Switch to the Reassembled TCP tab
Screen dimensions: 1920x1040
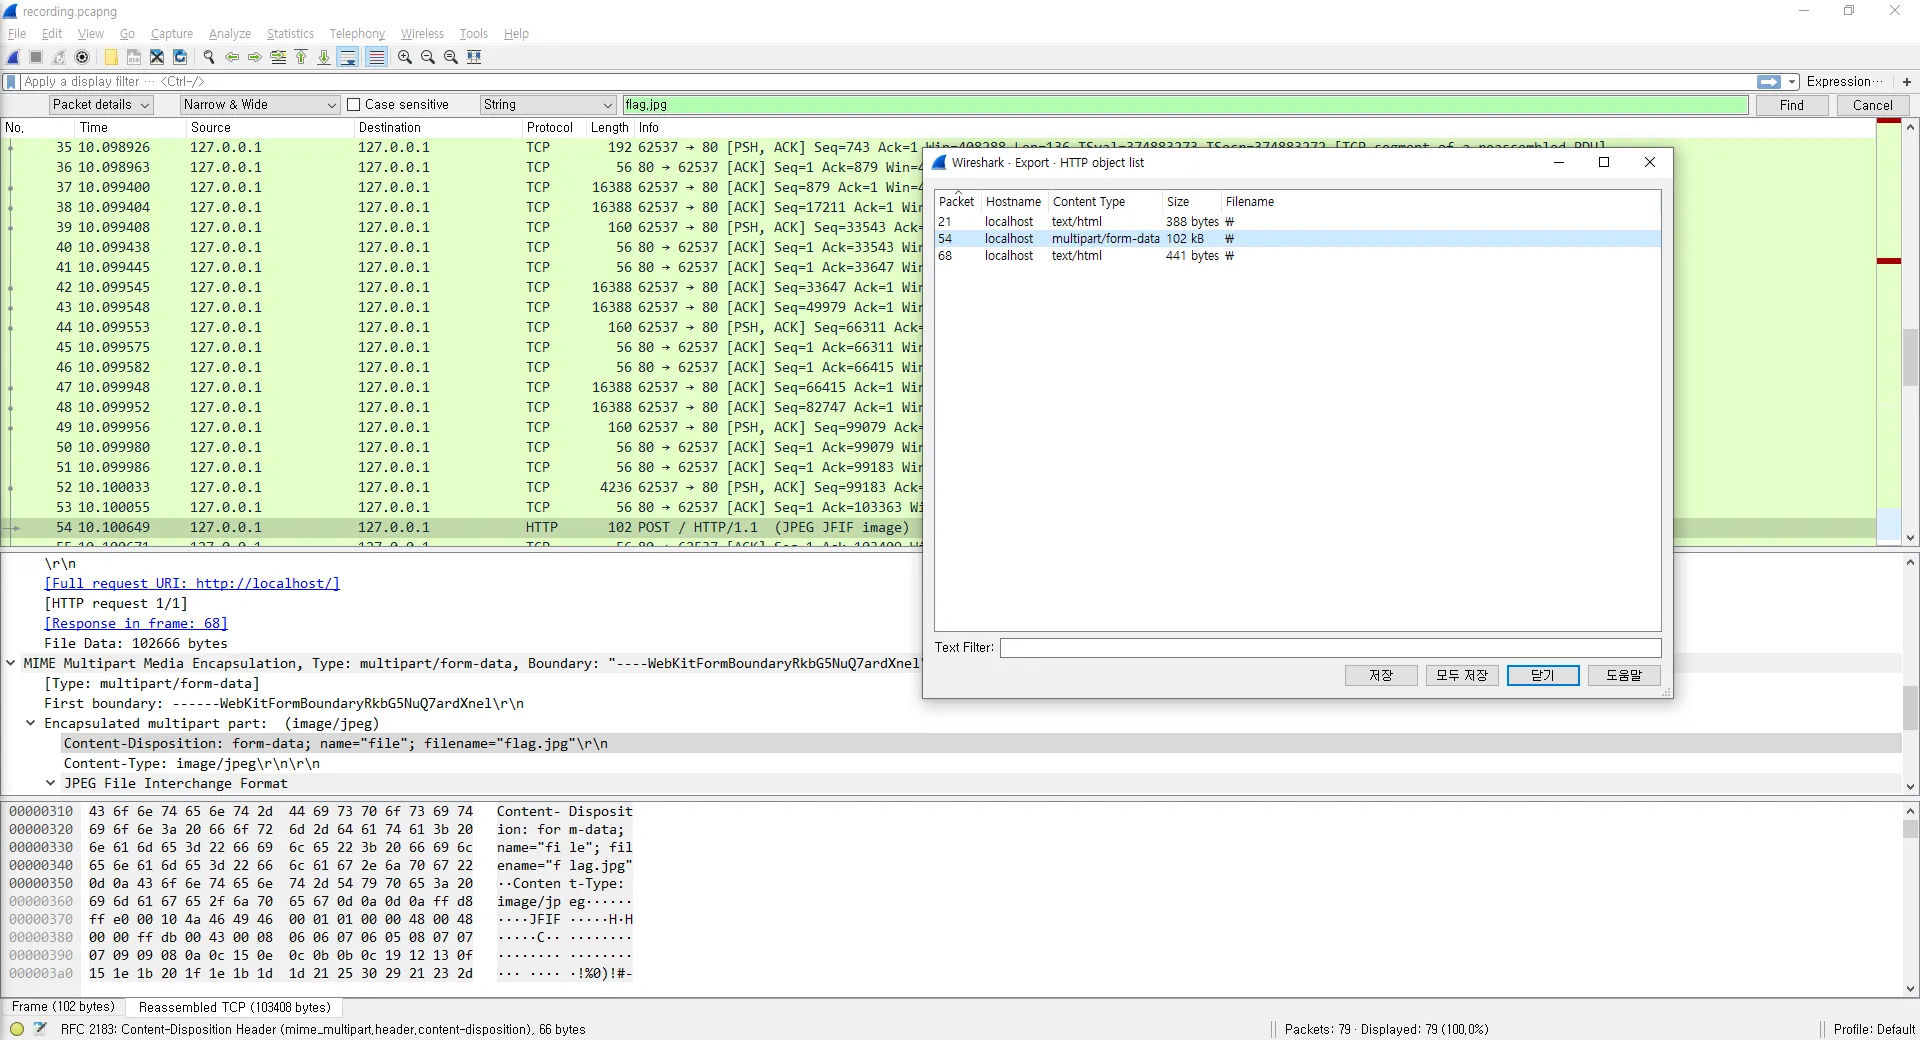point(235,1007)
